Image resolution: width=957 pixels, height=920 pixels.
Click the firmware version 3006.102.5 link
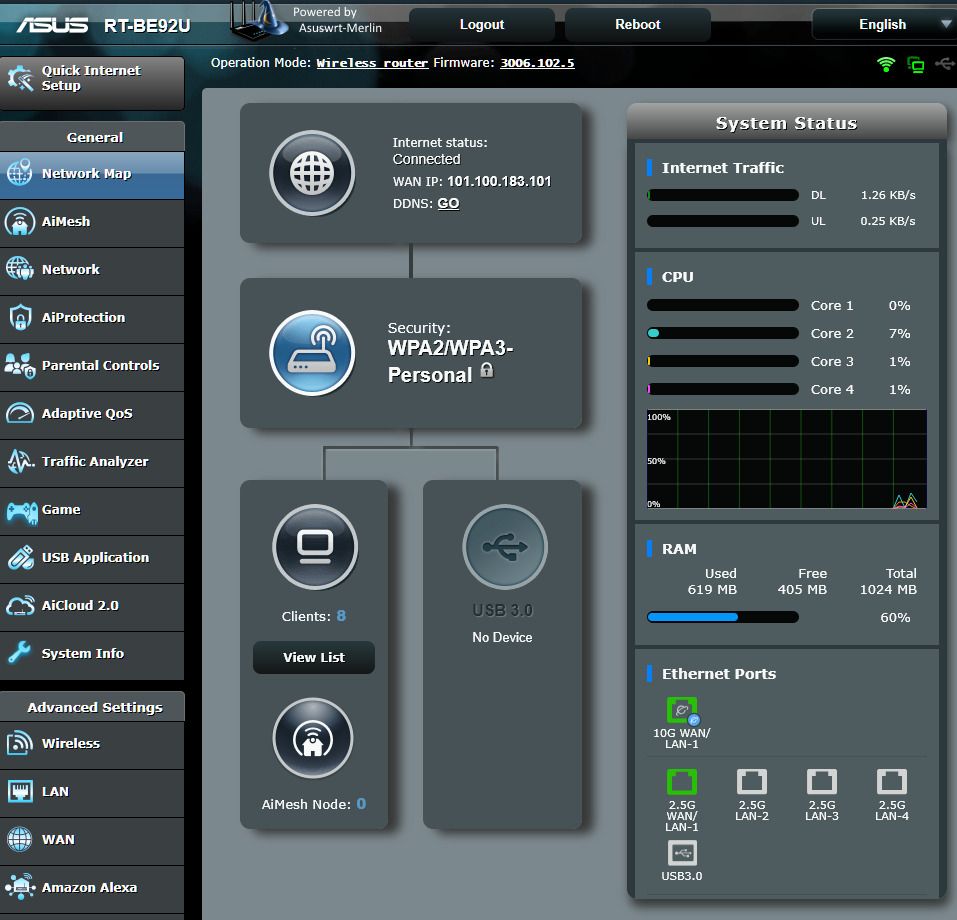tap(537, 63)
